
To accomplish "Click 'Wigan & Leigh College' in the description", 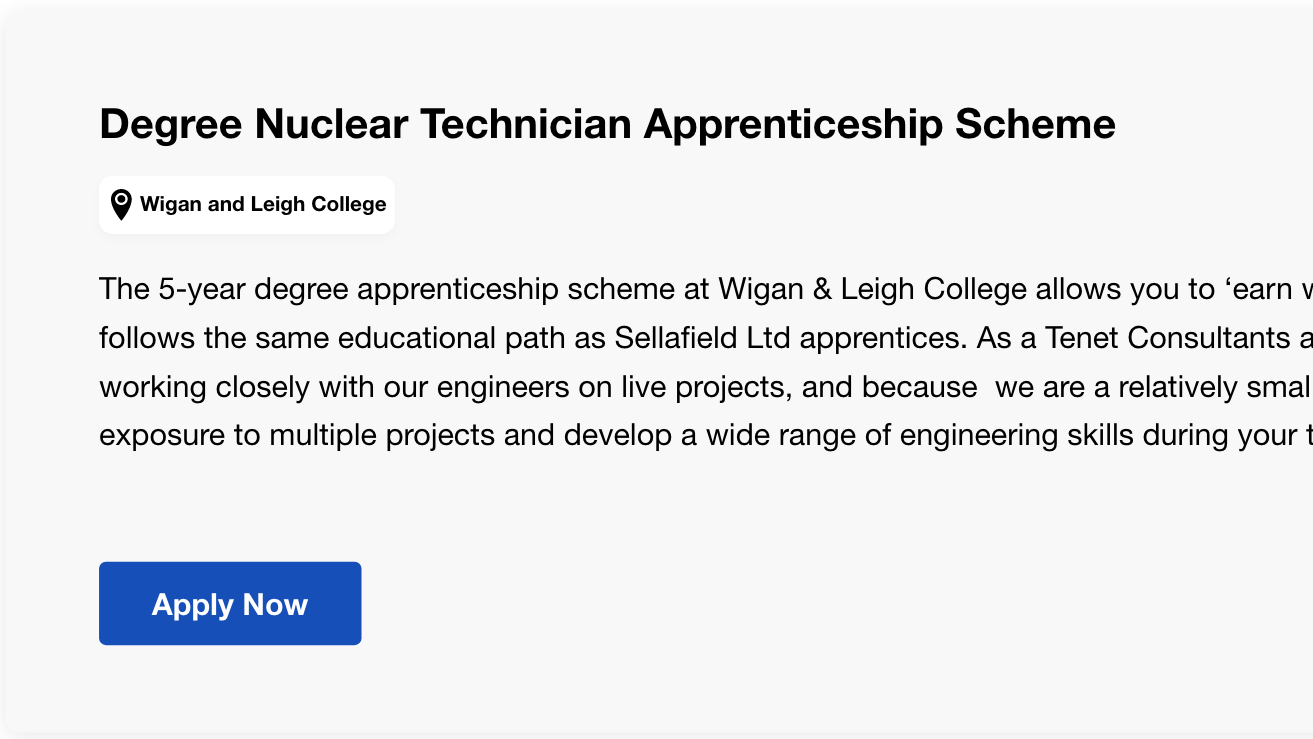I will [x=872, y=290].
